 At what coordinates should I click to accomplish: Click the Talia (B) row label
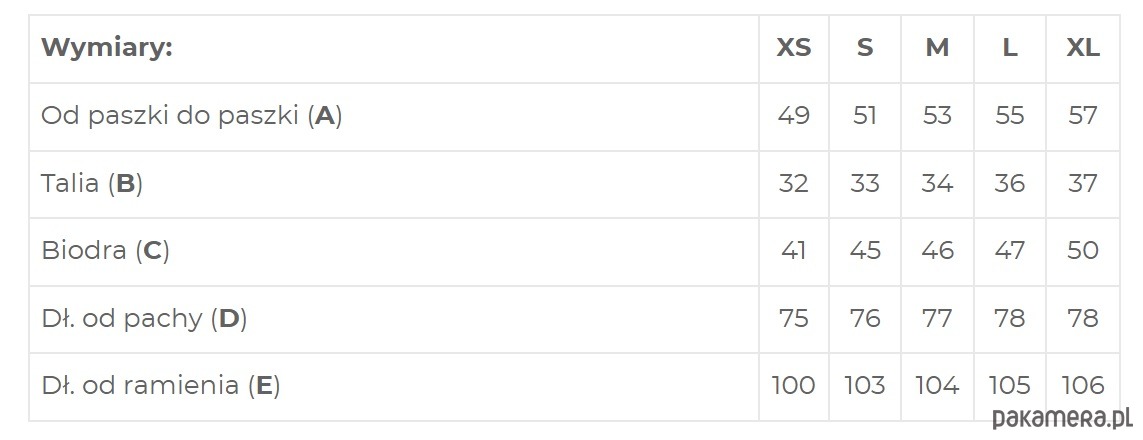(x=92, y=184)
